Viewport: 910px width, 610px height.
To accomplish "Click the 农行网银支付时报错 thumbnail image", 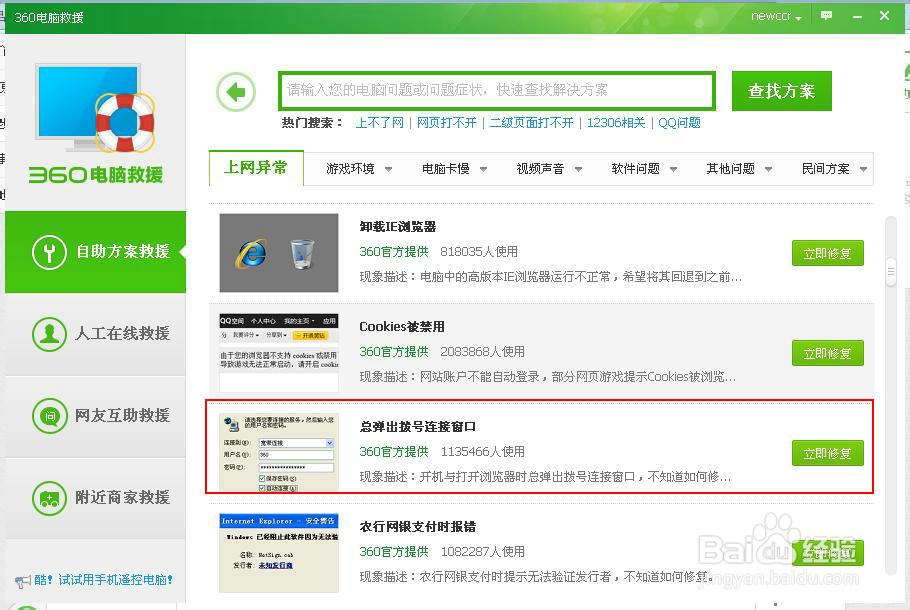I will tap(279, 553).
